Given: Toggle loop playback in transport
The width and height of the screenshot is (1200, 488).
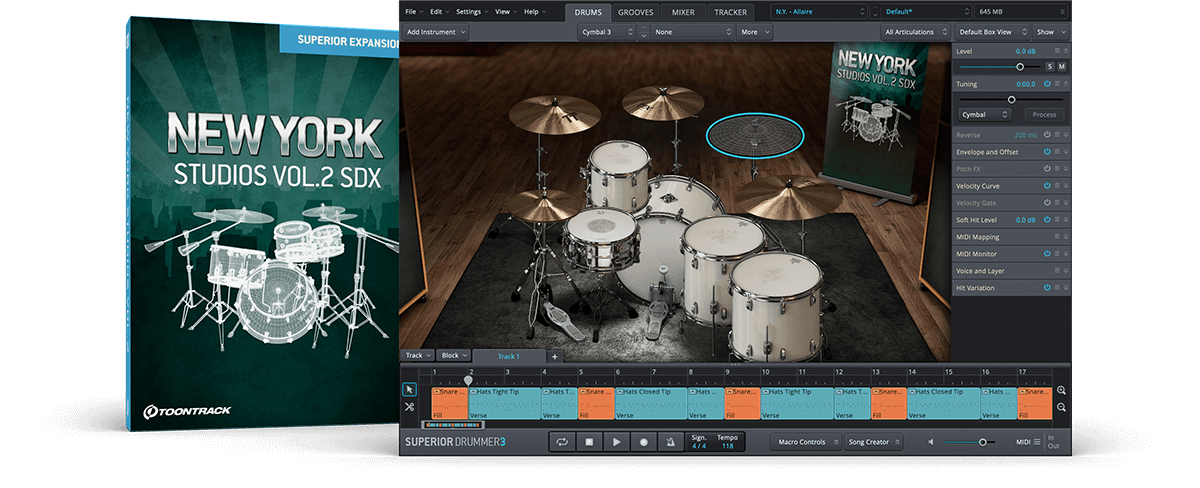Looking at the screenshot, I should [x=562, y=442].
